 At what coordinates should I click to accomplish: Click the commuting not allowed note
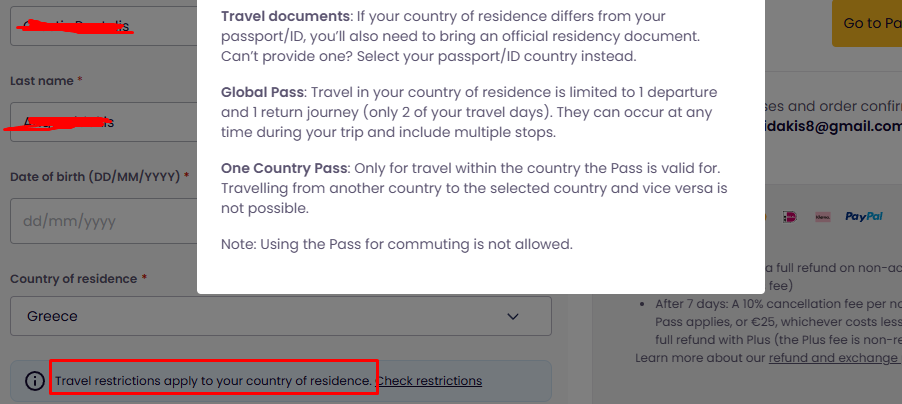pos(397,243)
